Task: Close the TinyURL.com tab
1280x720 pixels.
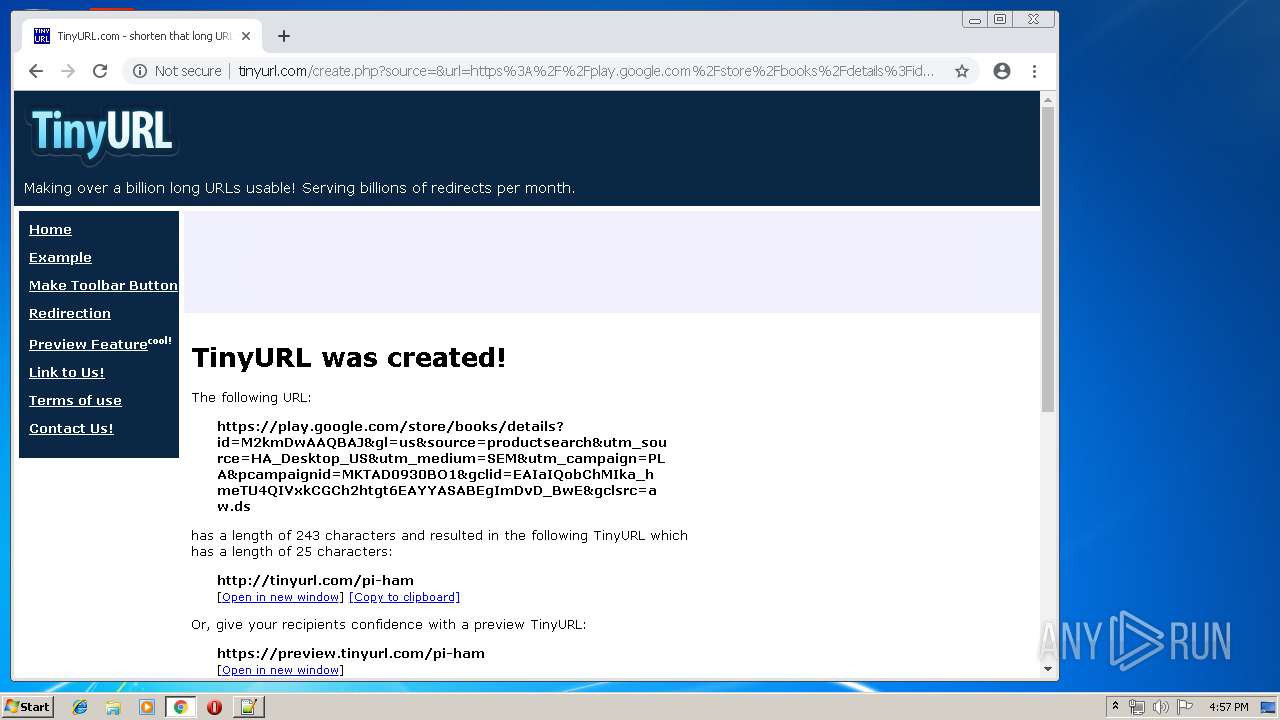Action: click(246, 36)
